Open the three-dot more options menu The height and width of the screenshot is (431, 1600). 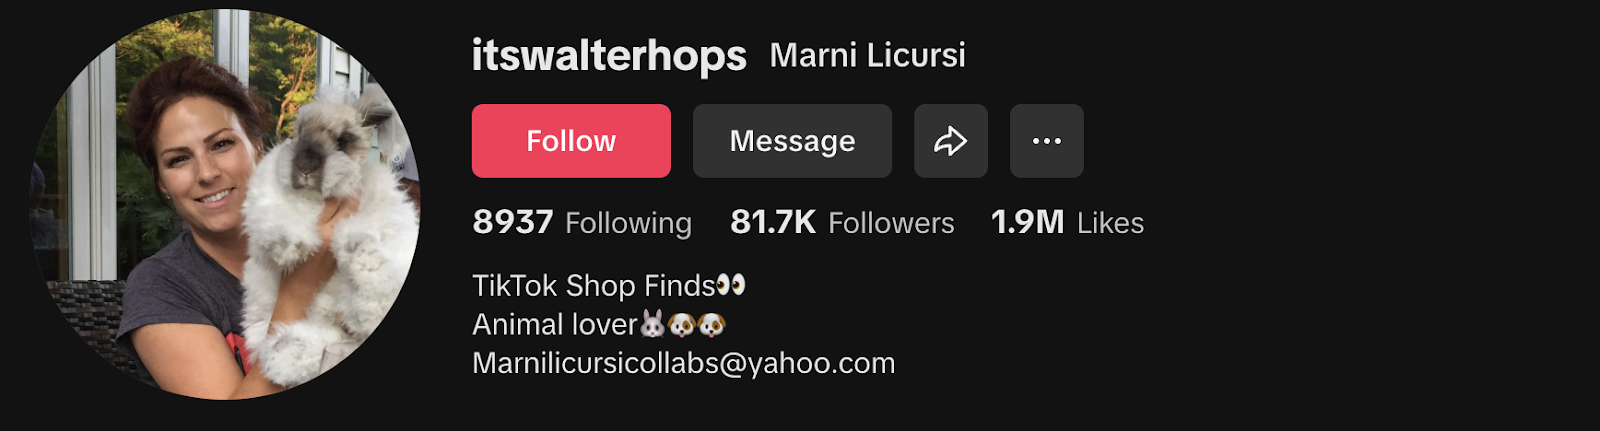1047,141
